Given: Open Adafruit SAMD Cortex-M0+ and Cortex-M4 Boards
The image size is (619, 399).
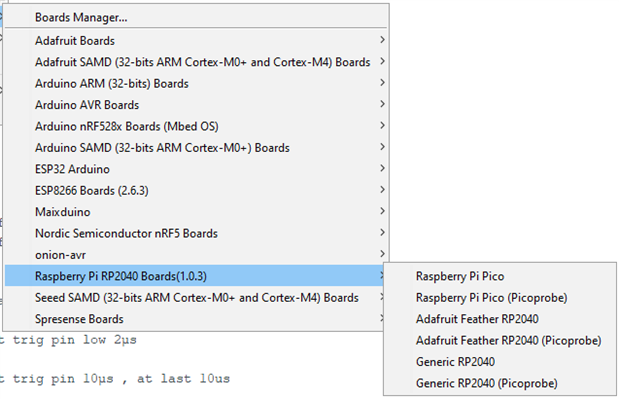Looking at the screenshot, I should [196, 62].
